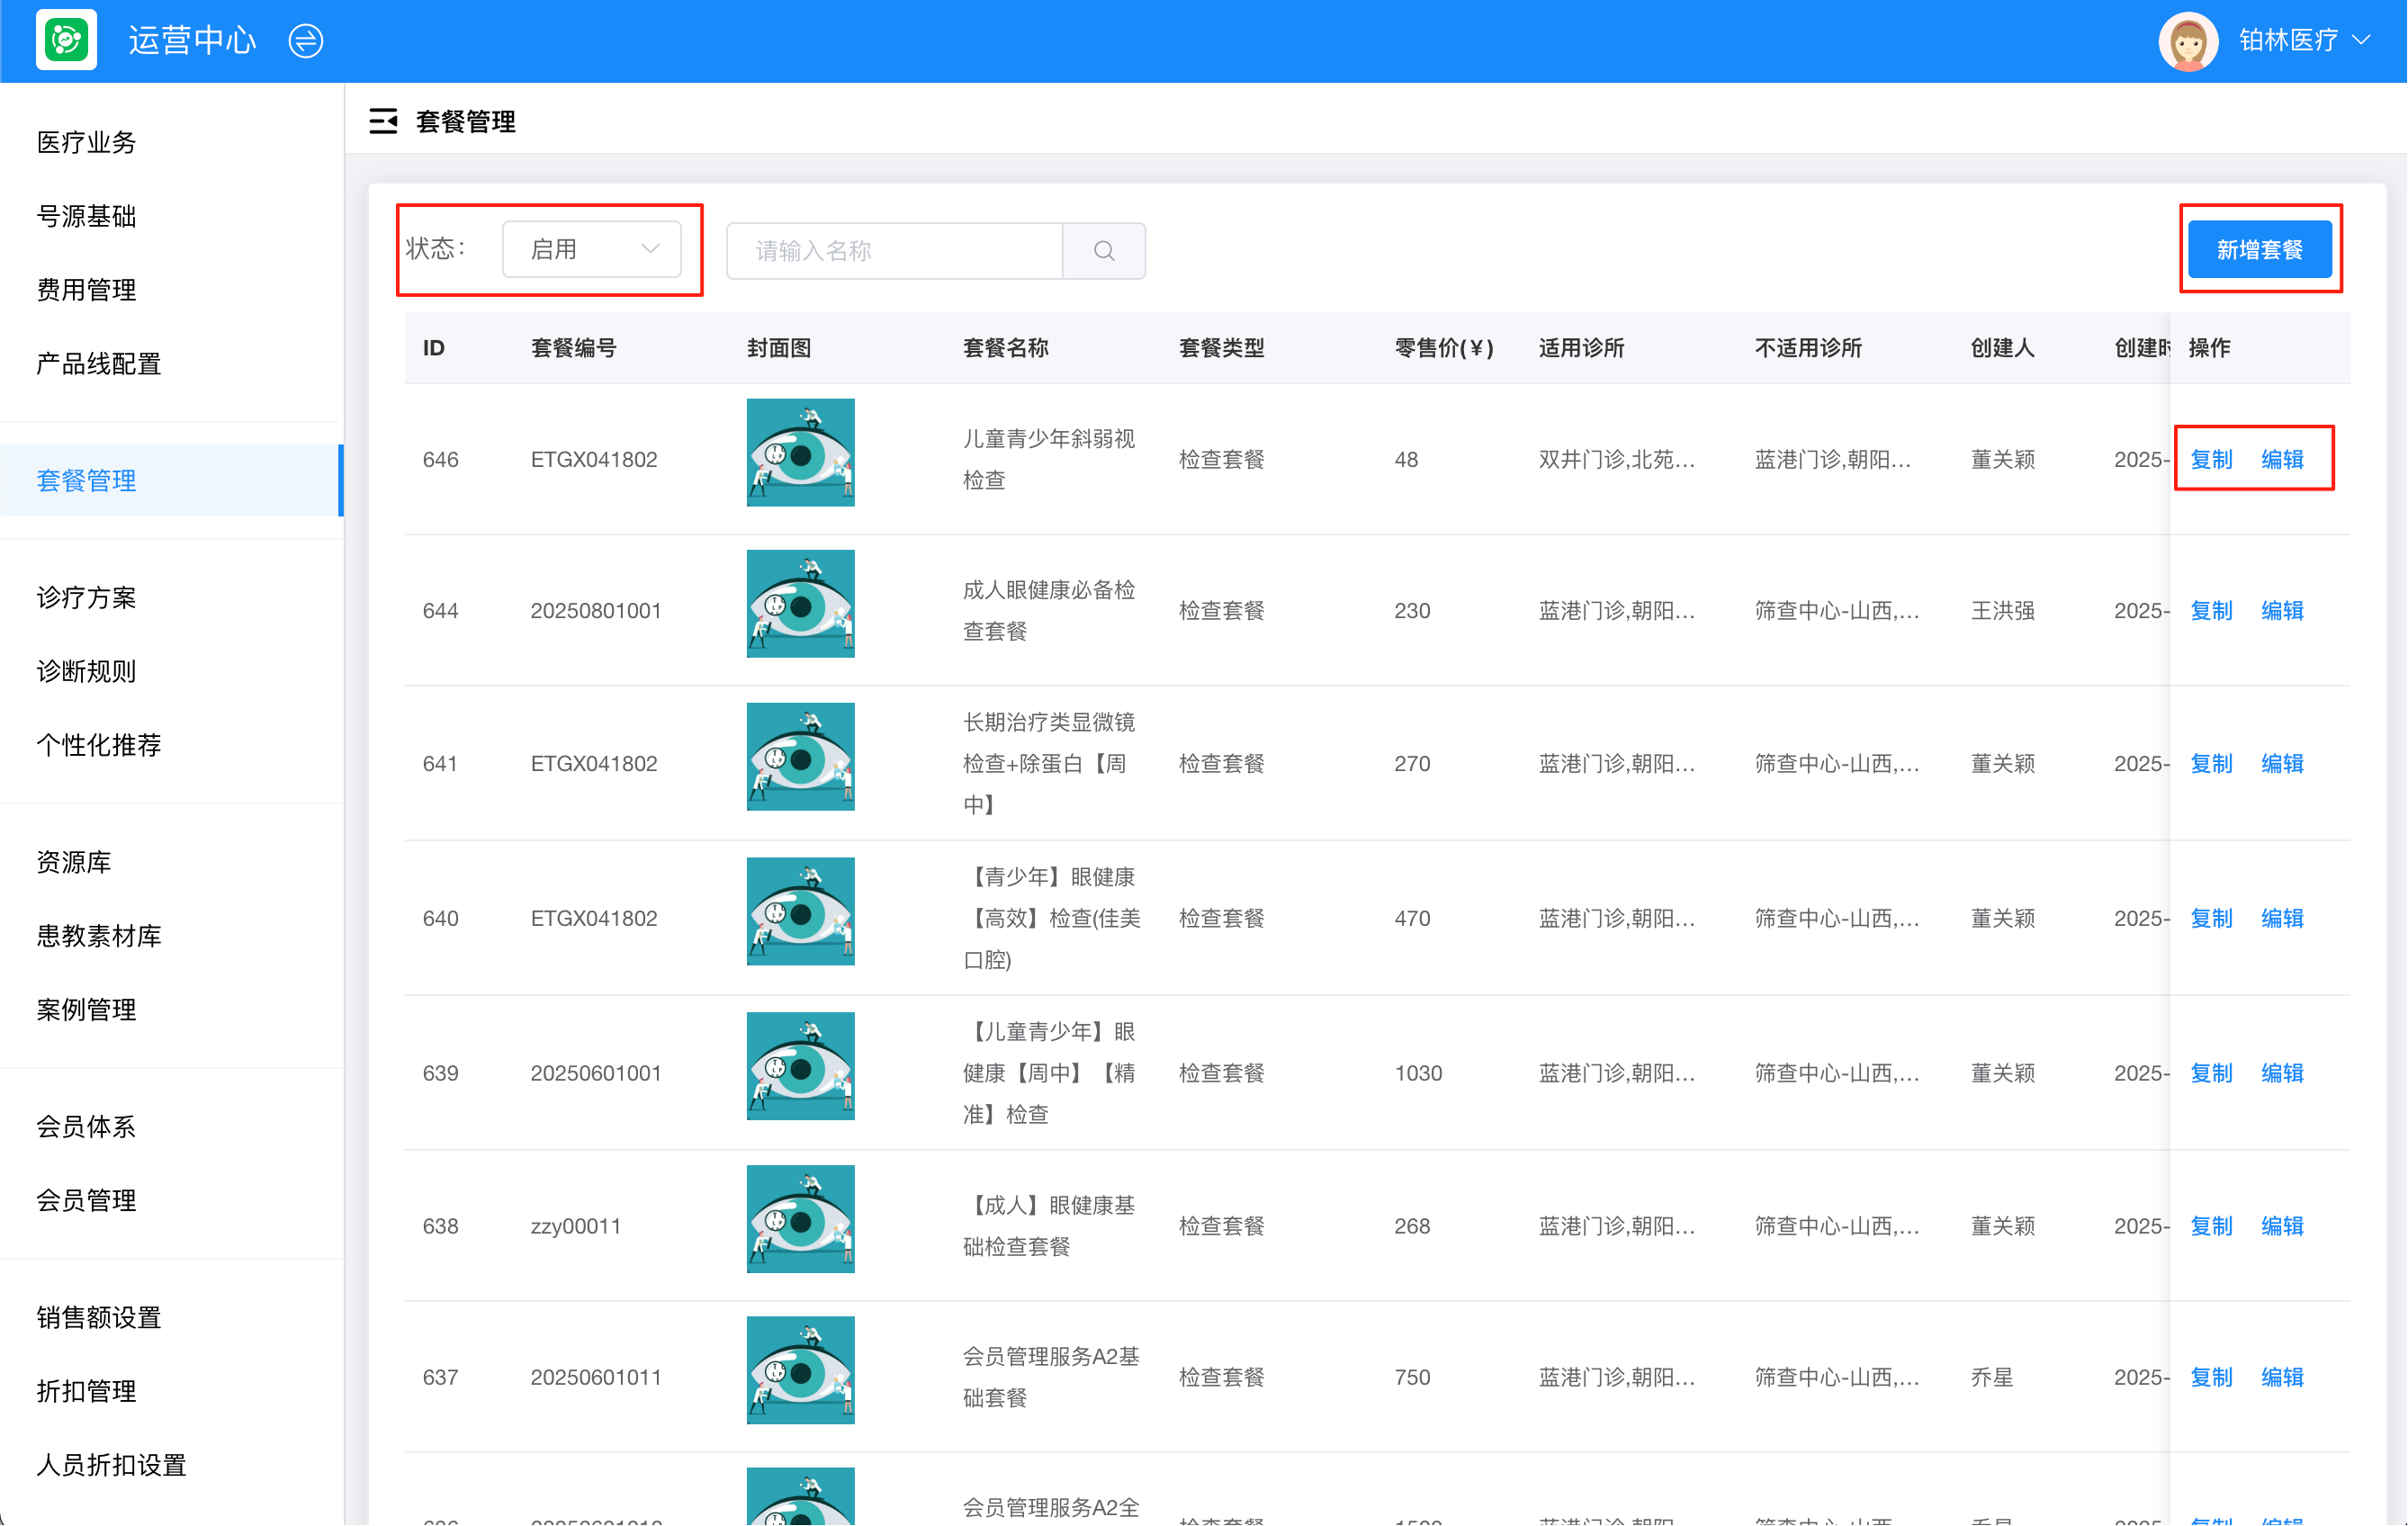Open the 状态 启用 dropdown
This screenshot has height=1526, width=2408.
592,249
